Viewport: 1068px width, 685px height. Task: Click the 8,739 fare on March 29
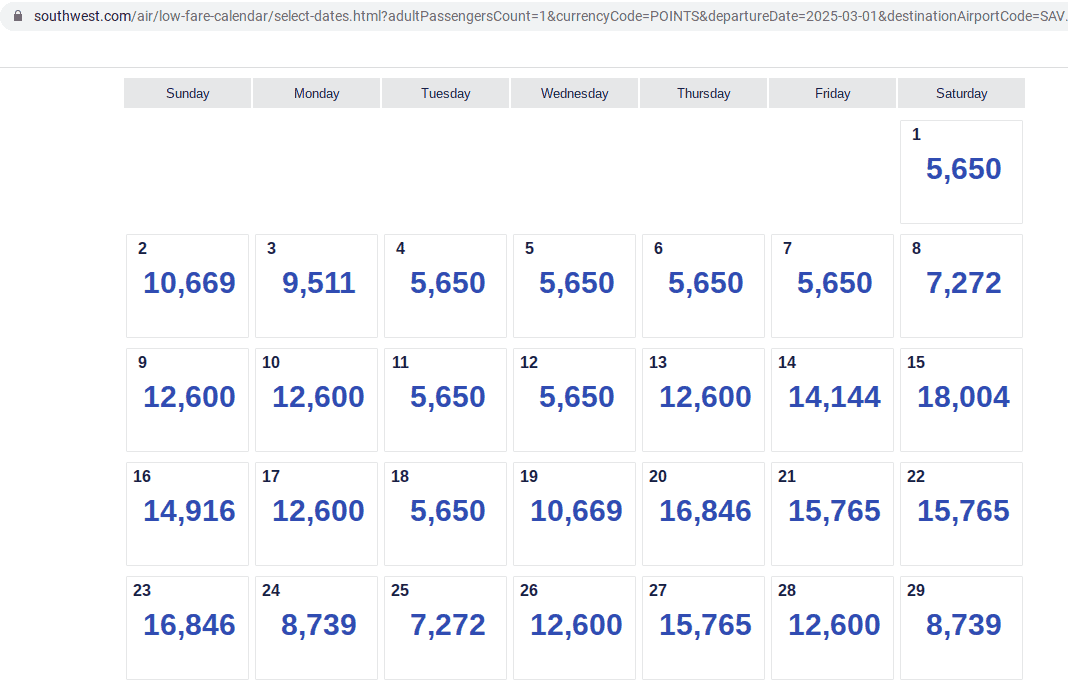pos(961,625)
